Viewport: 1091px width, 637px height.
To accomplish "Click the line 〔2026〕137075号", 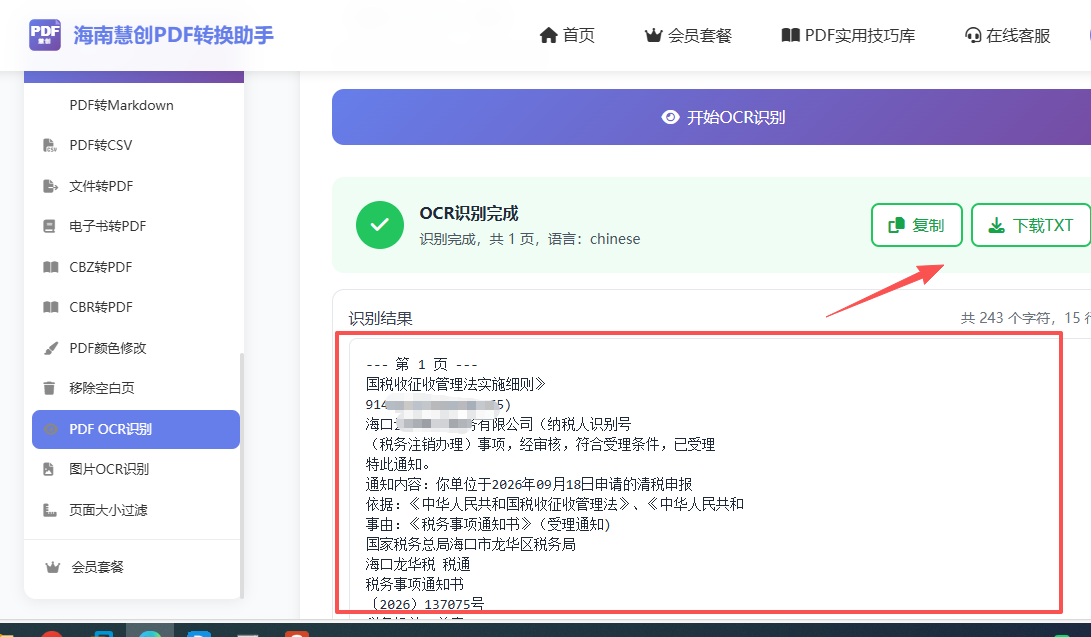I will click(x=424, y=604).
